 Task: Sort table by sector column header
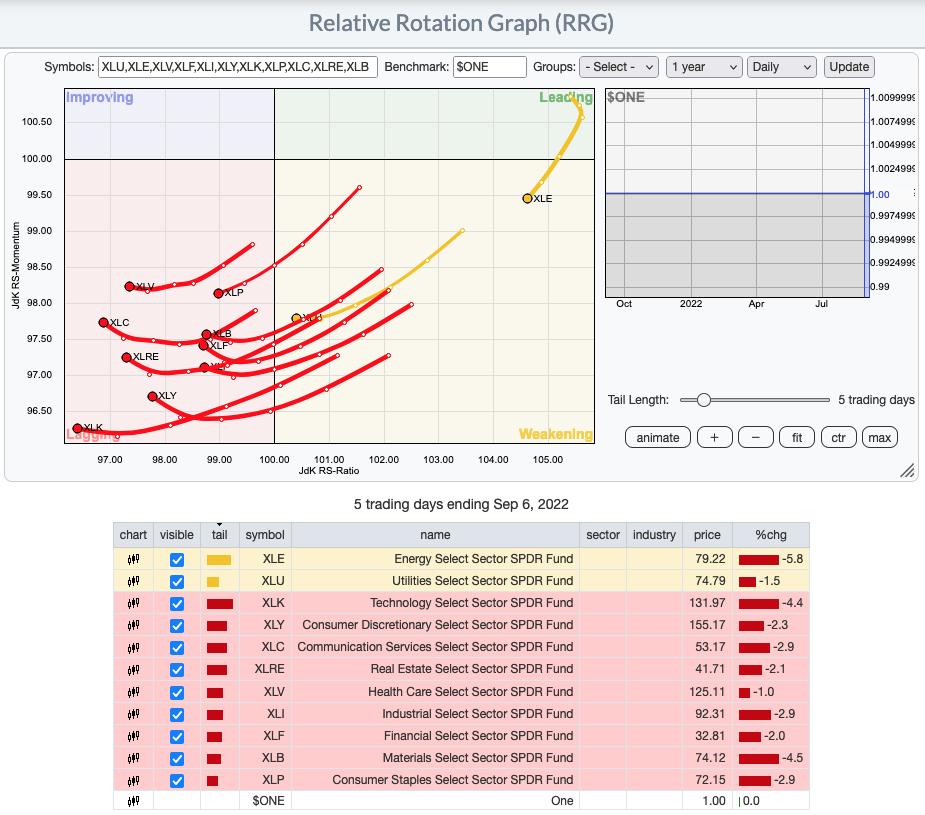(603, 535)
